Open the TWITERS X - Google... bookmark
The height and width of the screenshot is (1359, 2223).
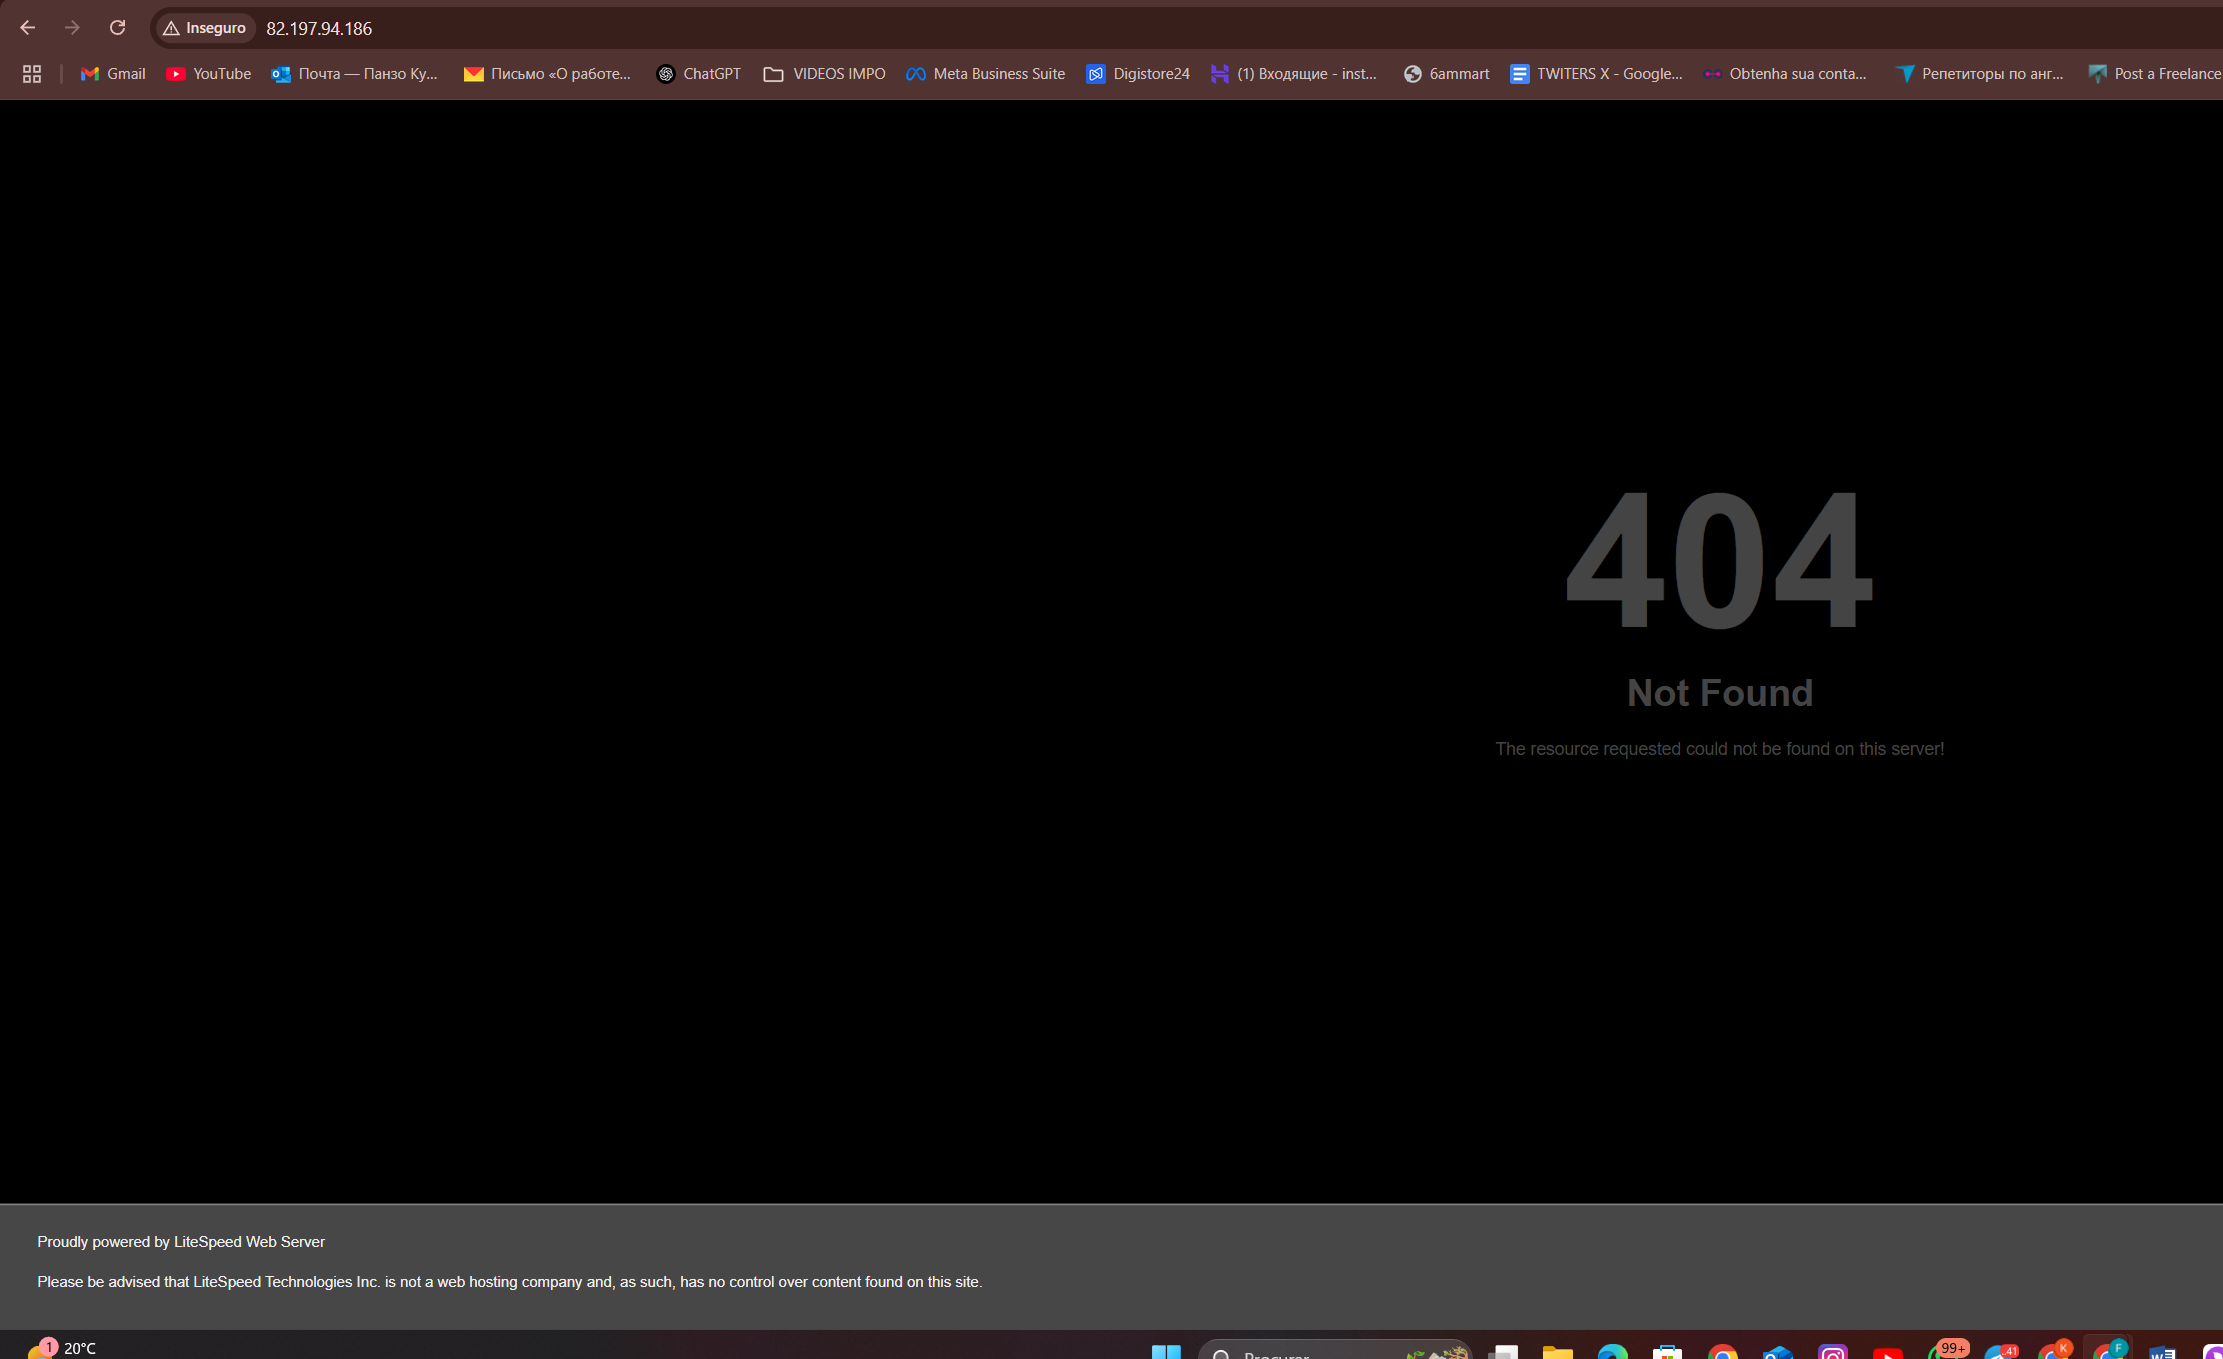[1596, 74]
